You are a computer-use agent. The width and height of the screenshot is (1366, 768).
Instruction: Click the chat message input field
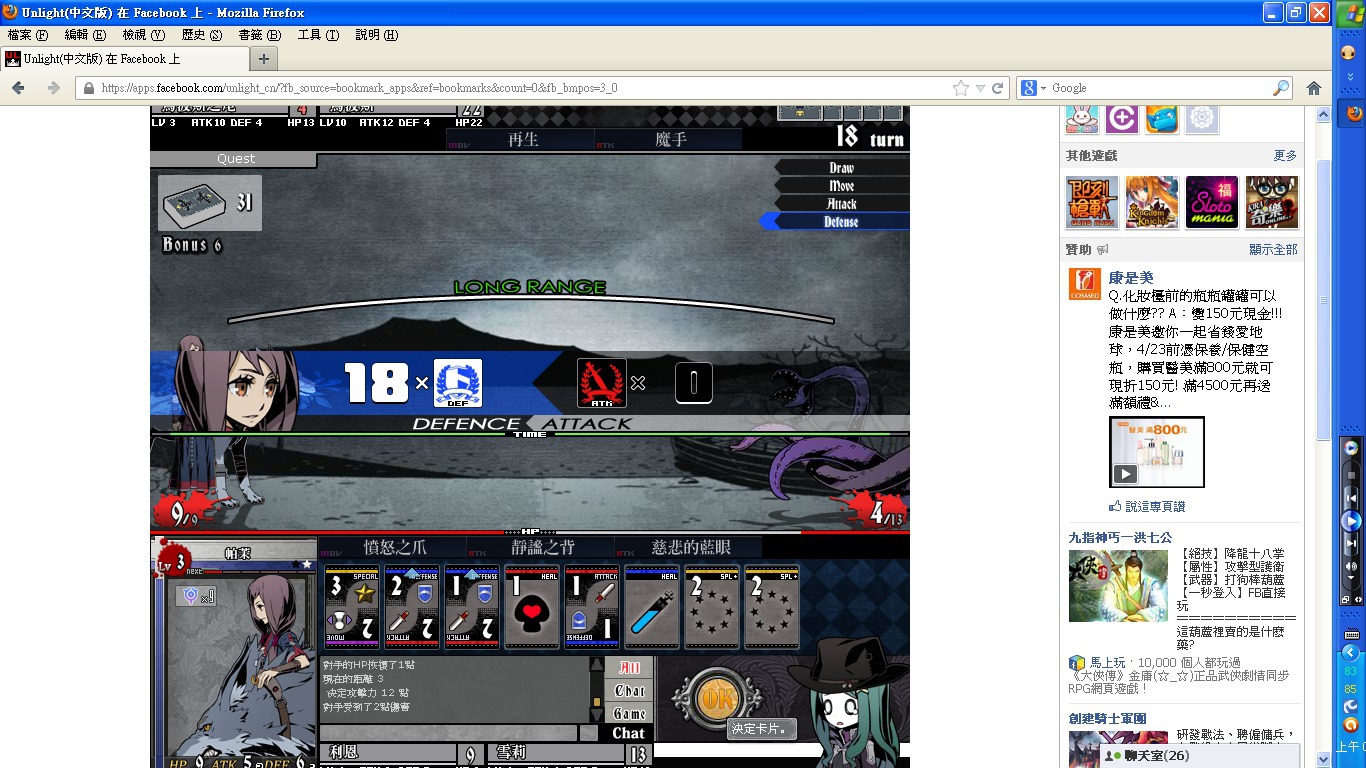point(448,733)
